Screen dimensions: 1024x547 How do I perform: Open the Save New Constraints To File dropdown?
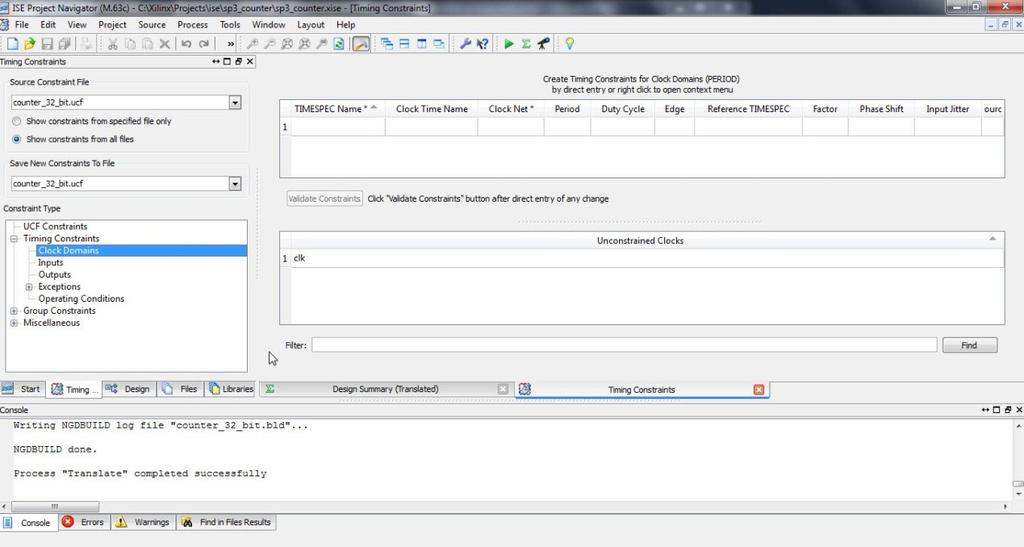[x=235, y=184]
